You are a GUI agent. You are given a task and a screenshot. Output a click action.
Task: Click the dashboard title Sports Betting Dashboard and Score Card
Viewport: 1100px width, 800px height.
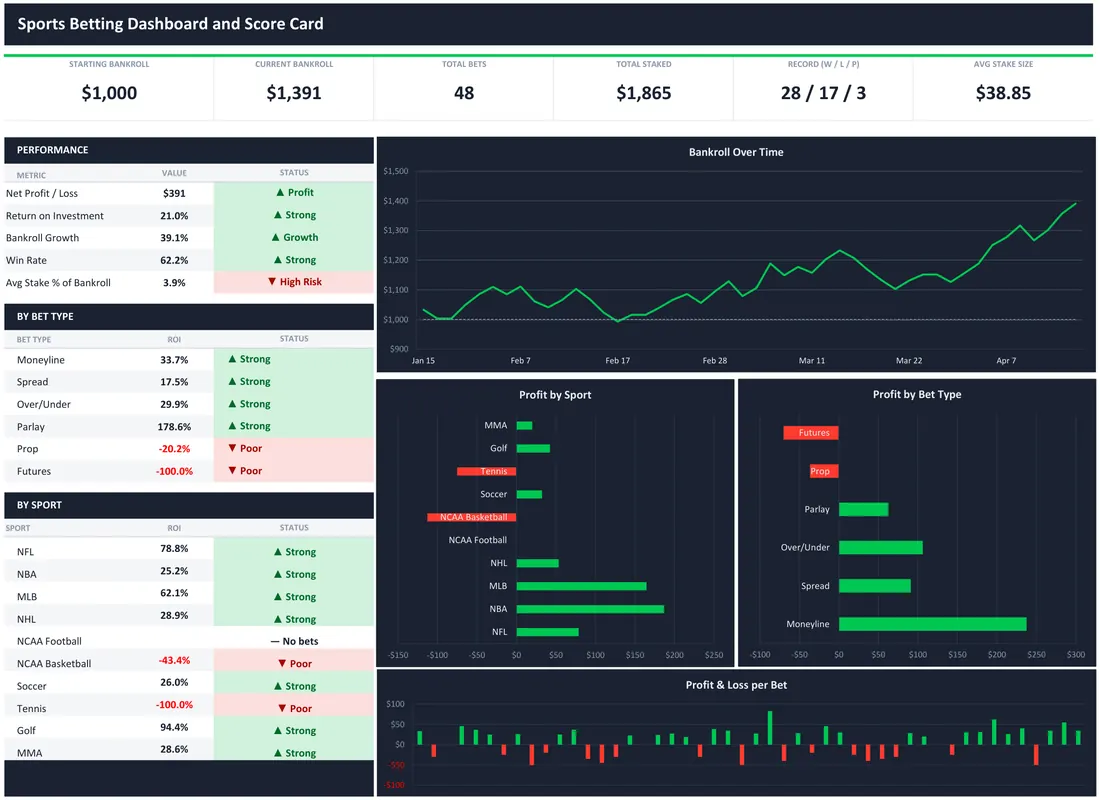[170, 24]
